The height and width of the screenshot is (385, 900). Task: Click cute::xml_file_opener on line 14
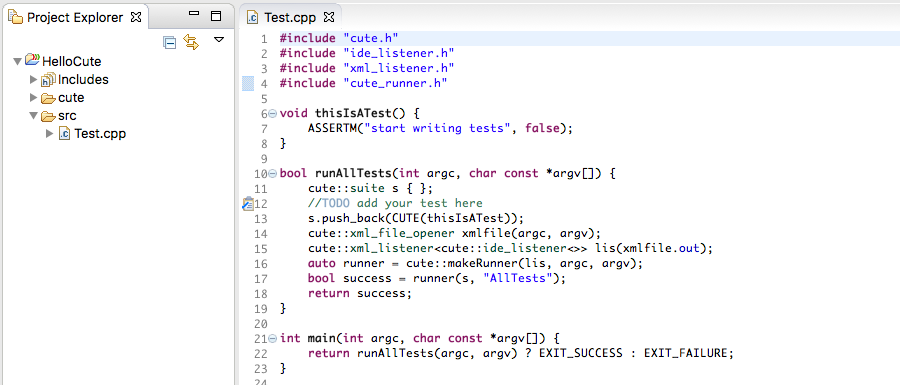[x=382, y=234]
